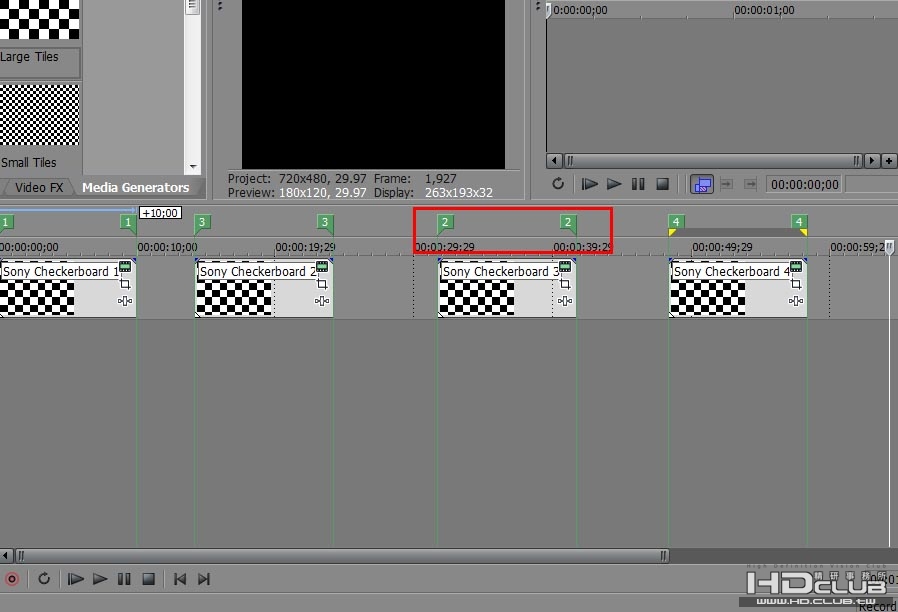The width and height of the screenshot is (898, 612).
Task: Toggle Loop Playback in the timeline transport
Action: tap(44, 579)
